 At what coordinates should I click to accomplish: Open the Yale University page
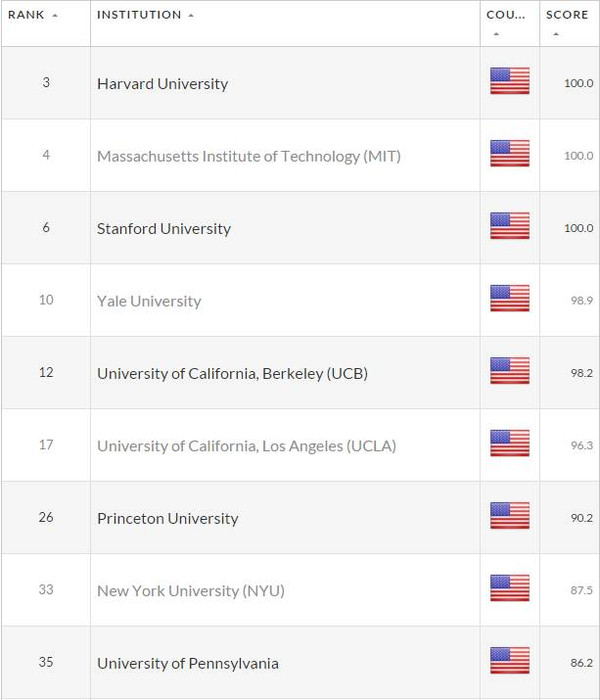[149, 301]
